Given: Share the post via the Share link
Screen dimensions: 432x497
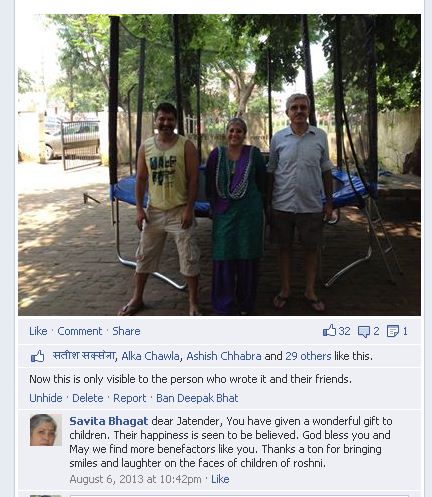Looking at the screenshot, I should tap(126, 331).
